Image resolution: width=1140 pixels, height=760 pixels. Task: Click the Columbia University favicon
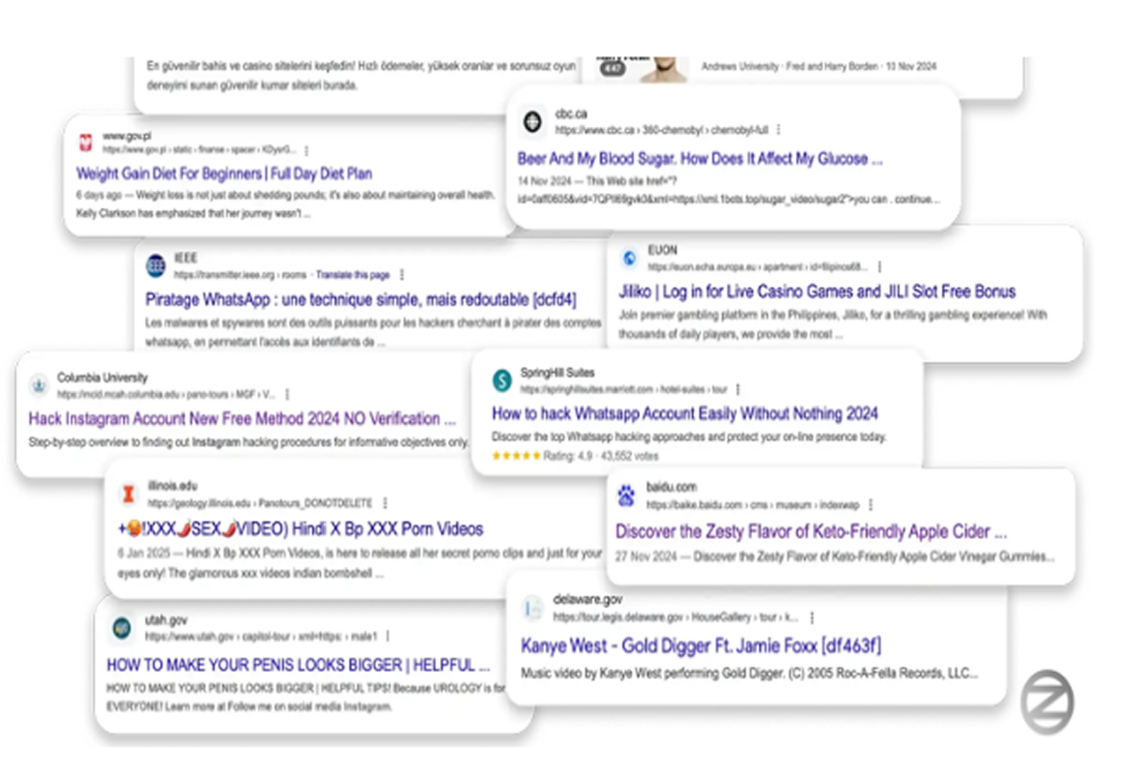(39, 385)
